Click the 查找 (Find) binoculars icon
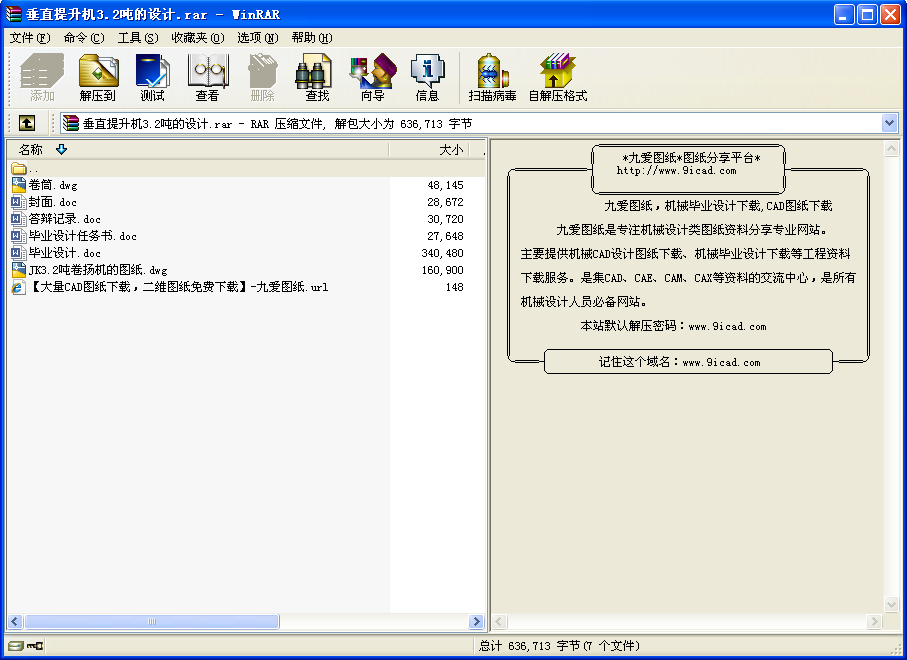 [x=316, y=77]
